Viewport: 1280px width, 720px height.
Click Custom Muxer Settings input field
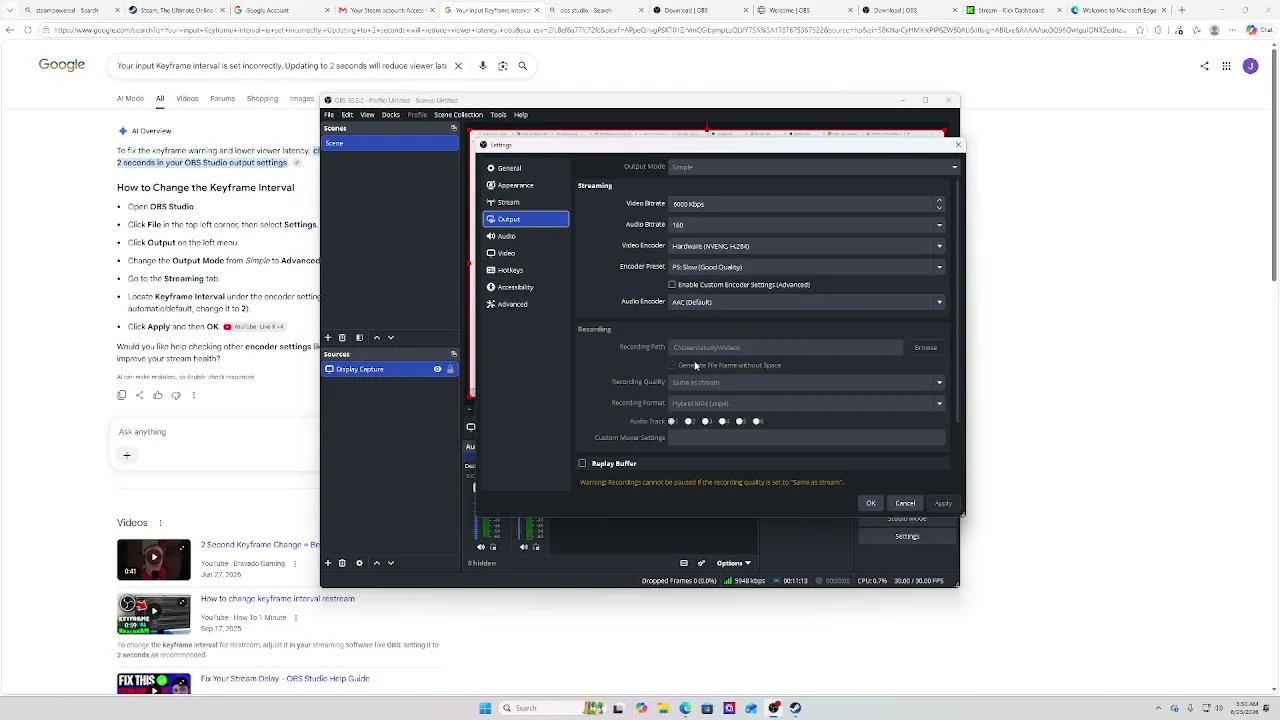pyautogui.click(x=806, y=438)
